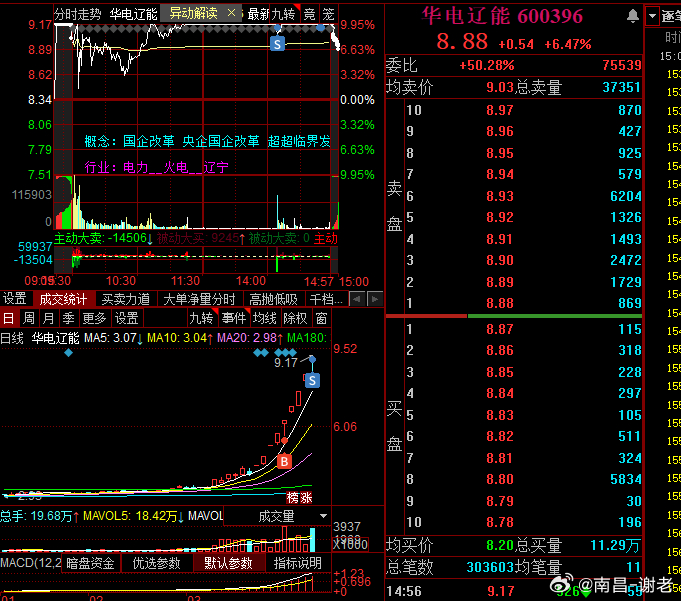Toggle the 均线 moving average lines

pyautogui.click(x=264, y=318)
